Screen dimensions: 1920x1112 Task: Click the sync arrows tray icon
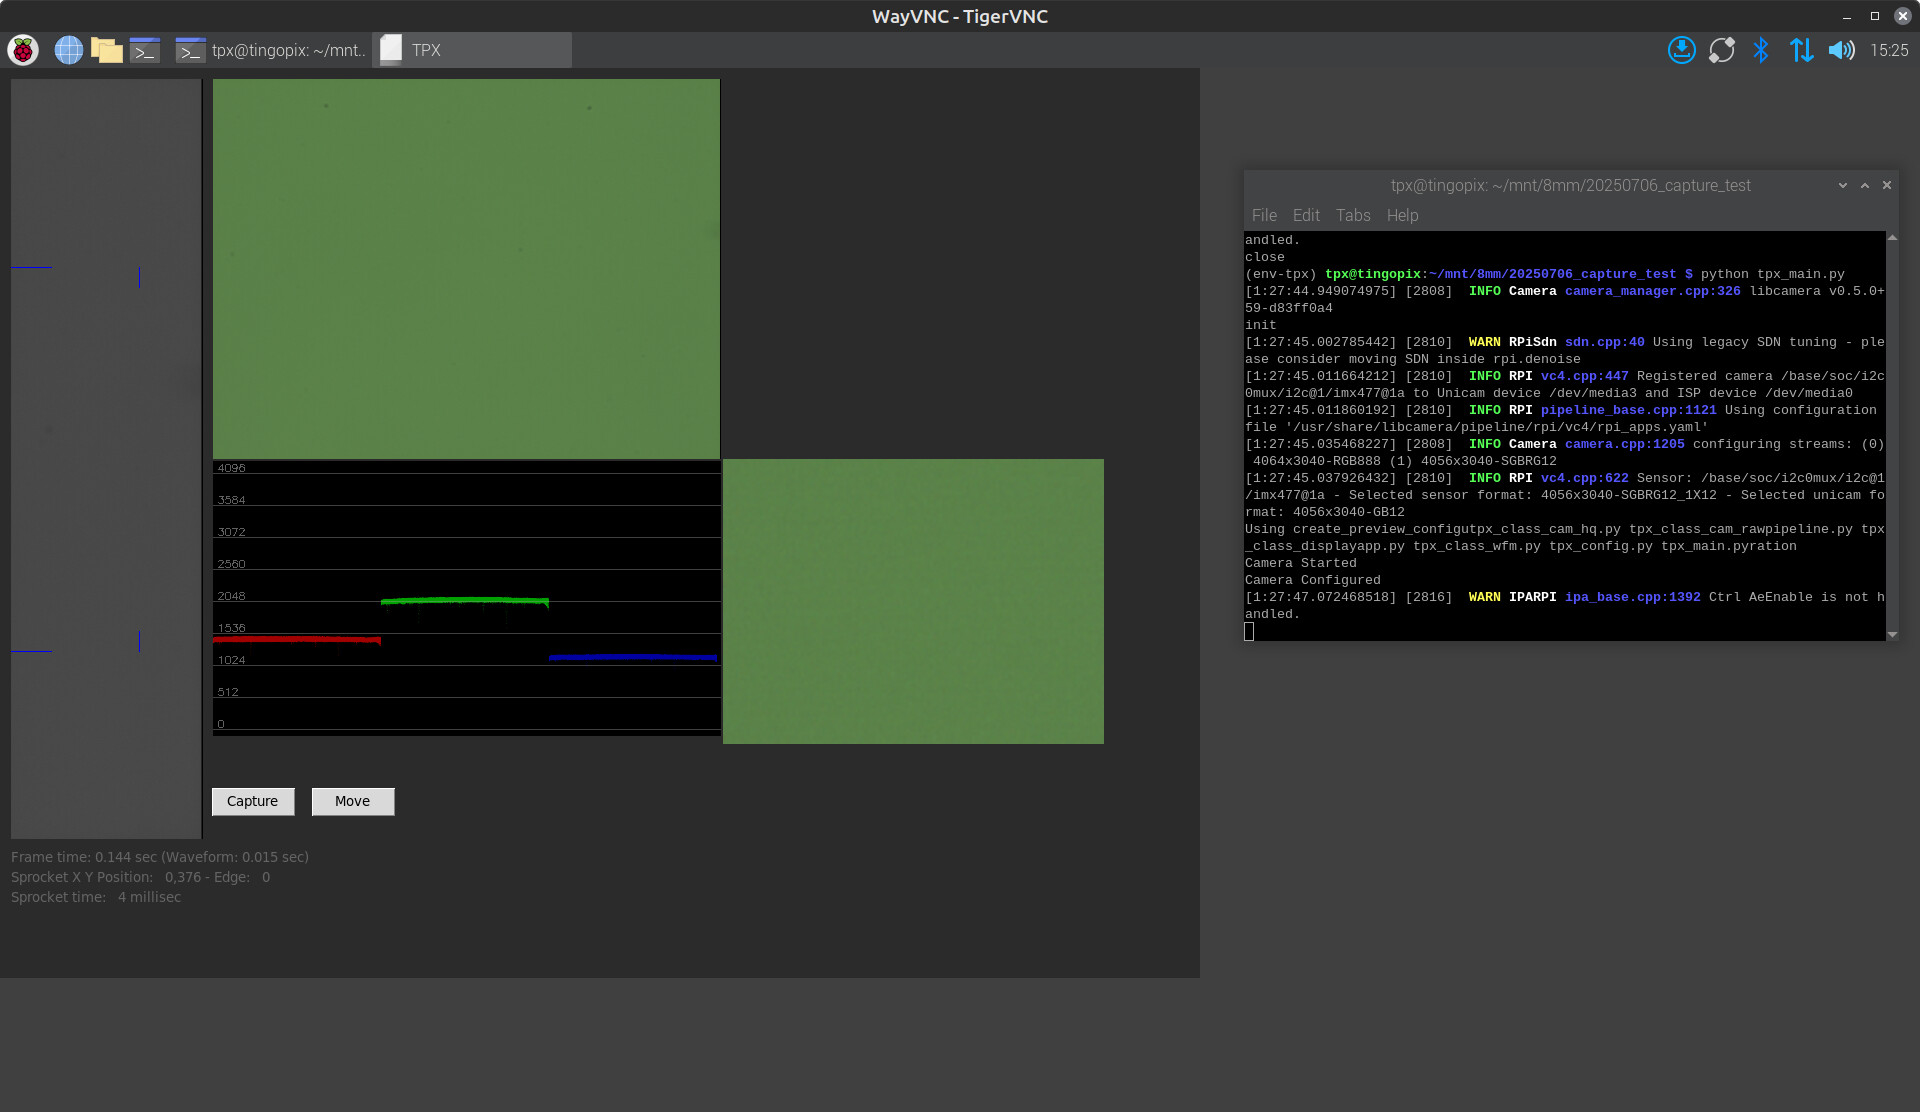click(x=1721, y=50)
